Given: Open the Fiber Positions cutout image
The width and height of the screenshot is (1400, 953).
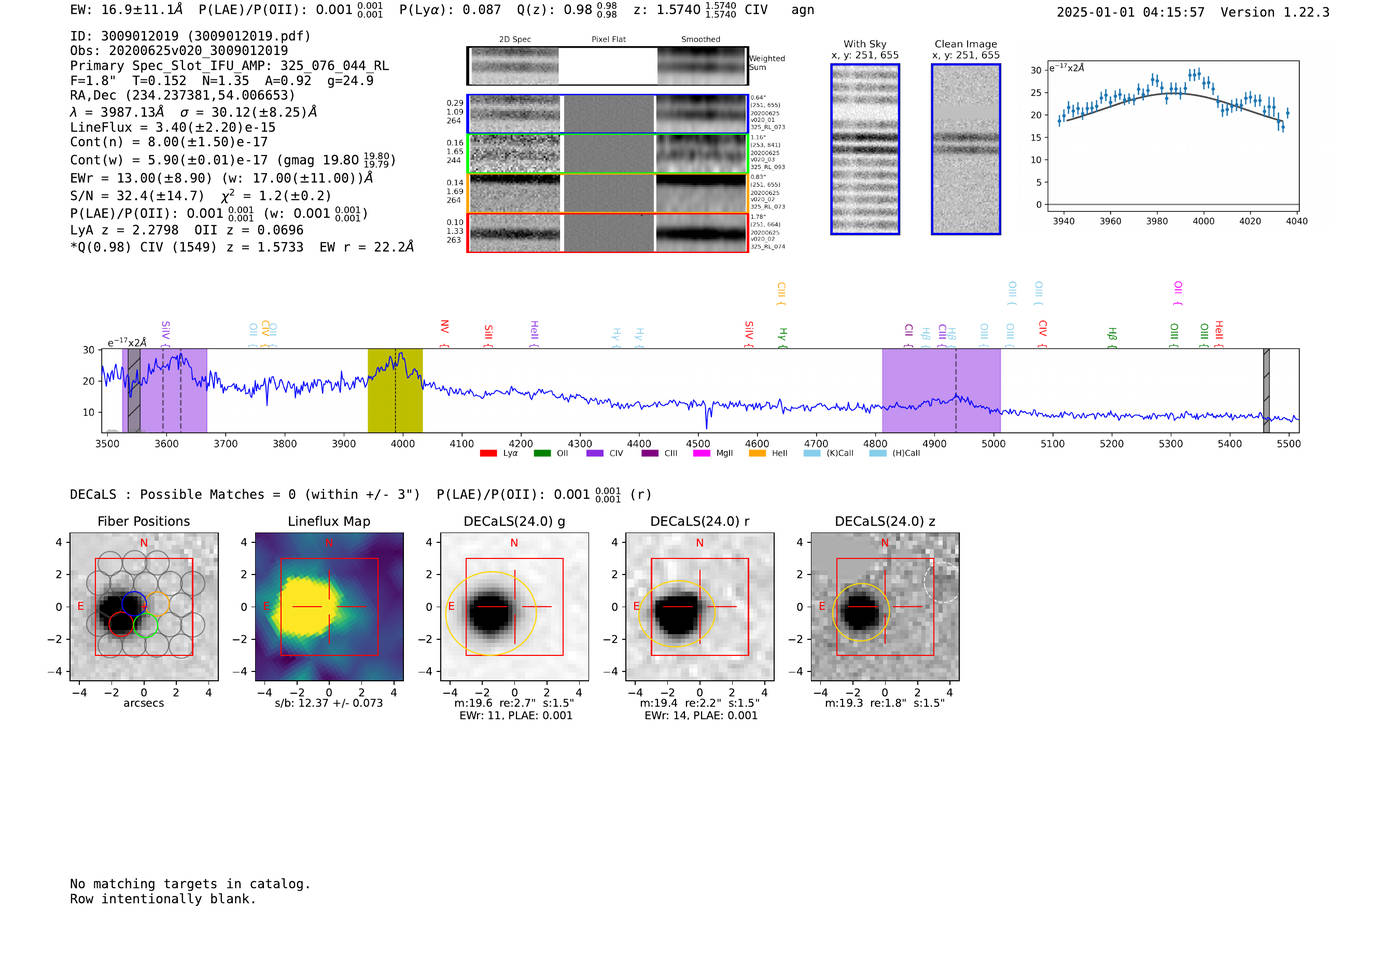Looking at the screenshot, I should click(x=144, y=607).
